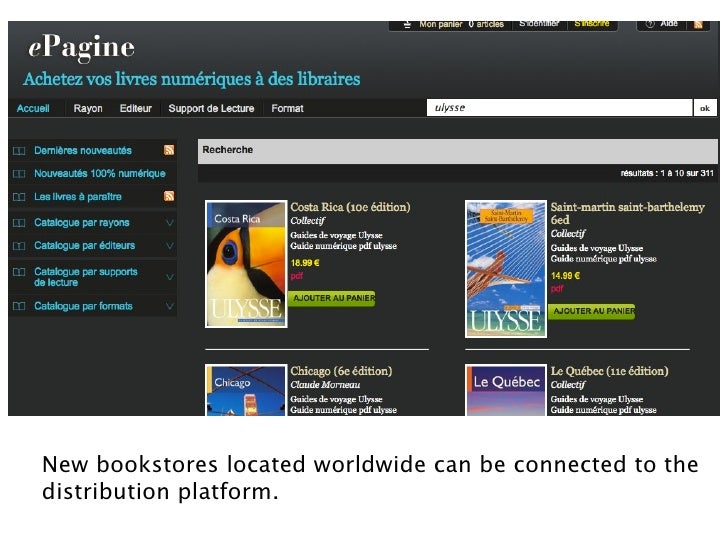Click the ePagine logo
The image size is (728, 546).
click(80, 47)
